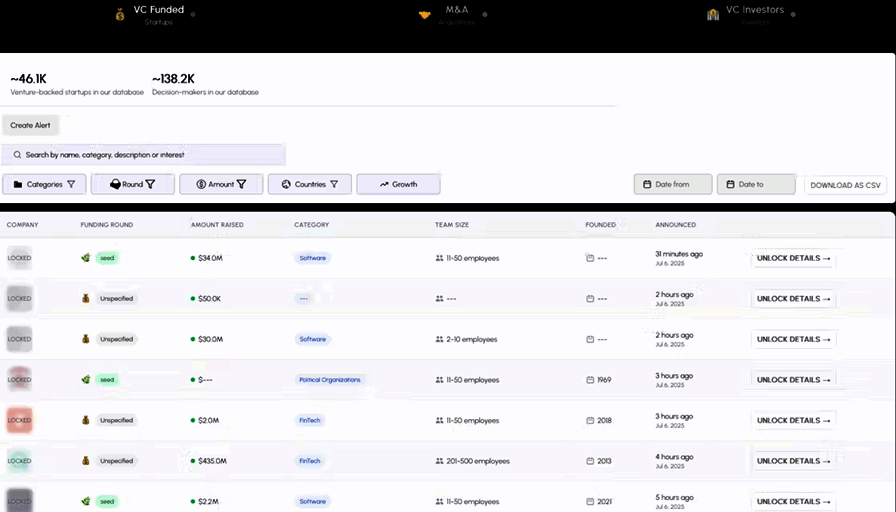The height and width of the screenshot is (512, 896).
Task: Click the 2-10 employees team size
Action: tap(471, 339)
